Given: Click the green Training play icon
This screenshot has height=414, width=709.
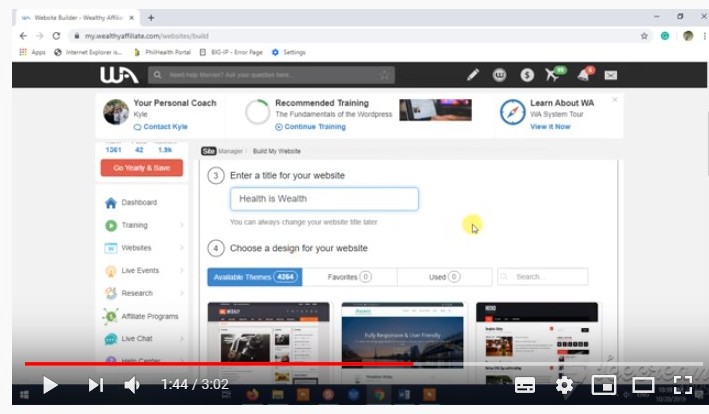Looking at the screenshot, I should pos(111,225).
